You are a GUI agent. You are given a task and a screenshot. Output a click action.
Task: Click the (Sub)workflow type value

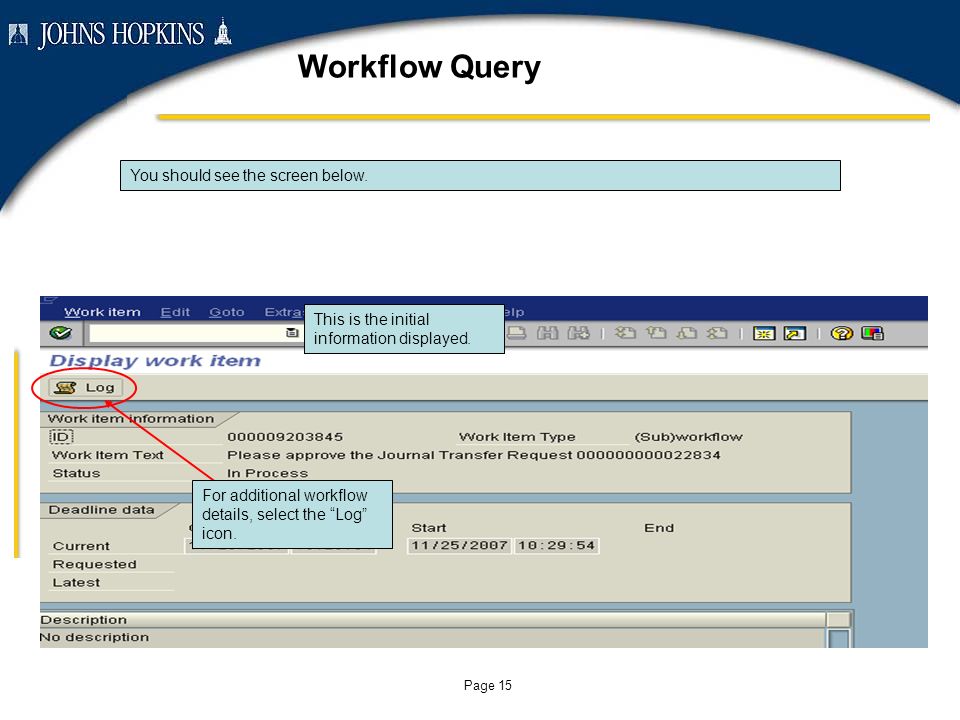click(688, 437)
